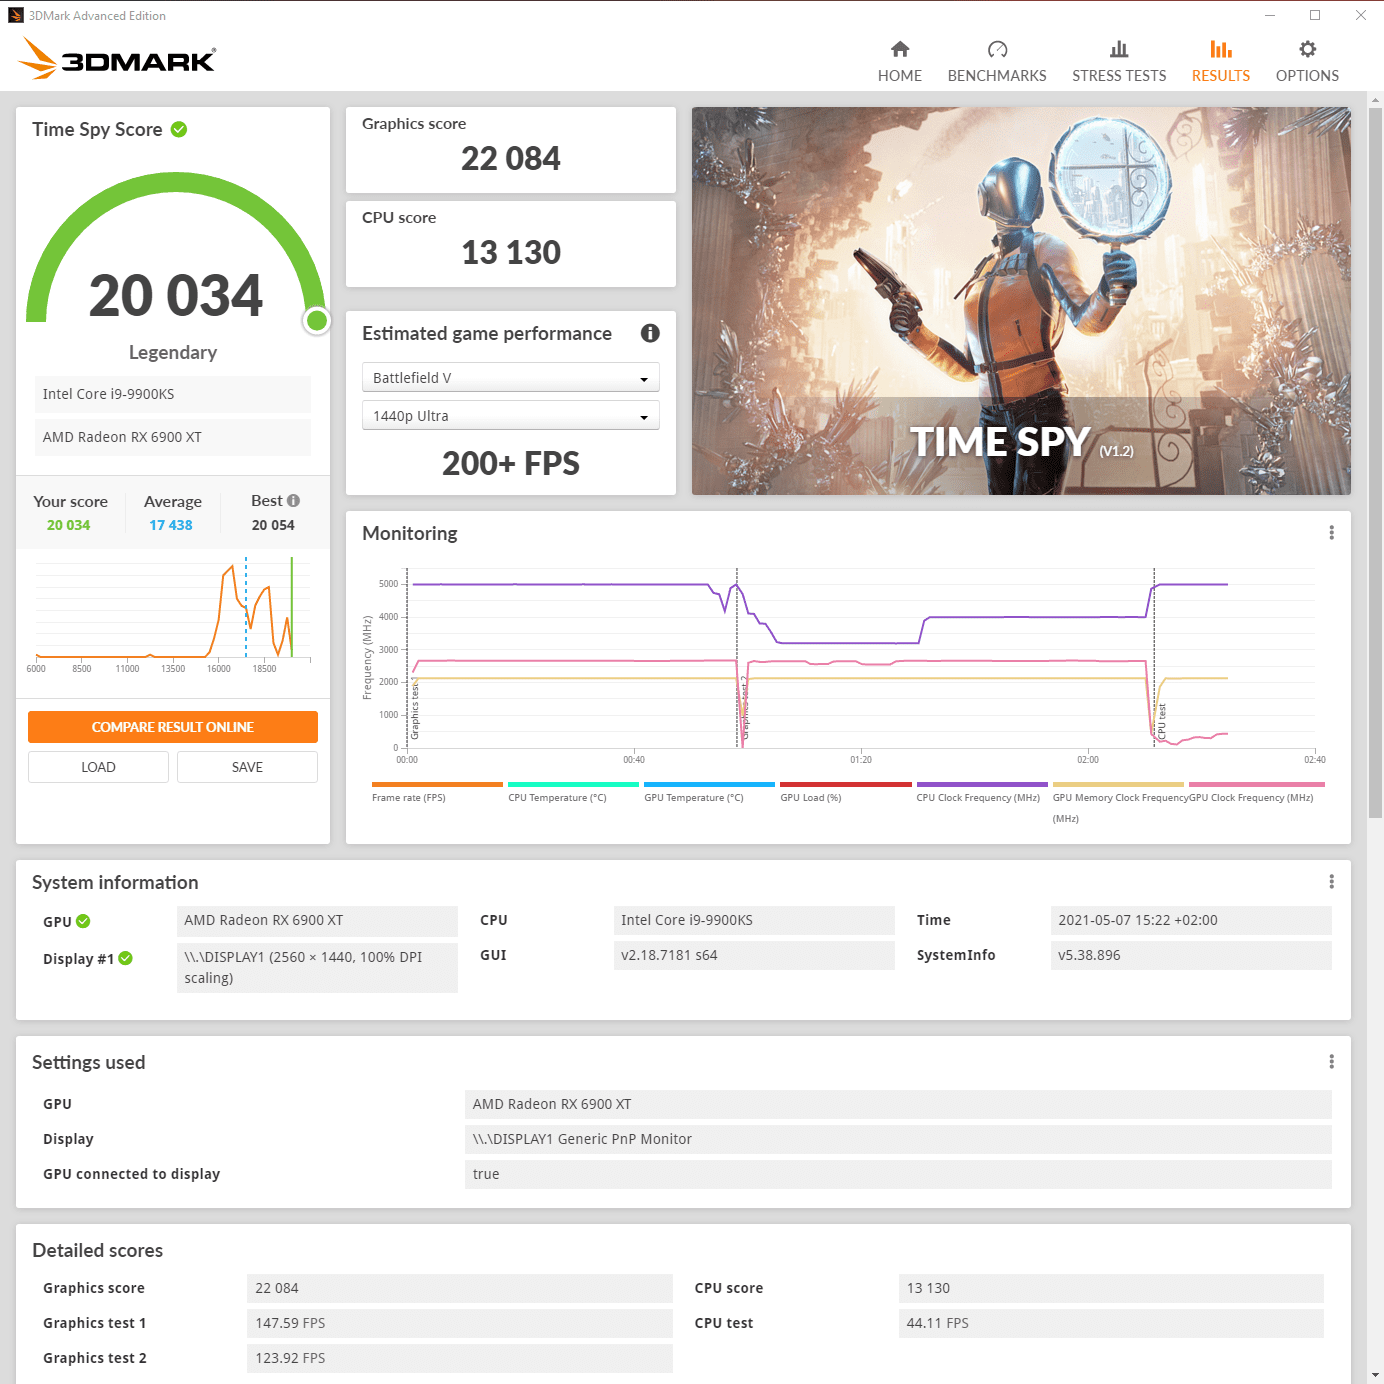
Task: Click the Benchmarks gauge icon
Action: pyautogui.click(x=997, y=49)
